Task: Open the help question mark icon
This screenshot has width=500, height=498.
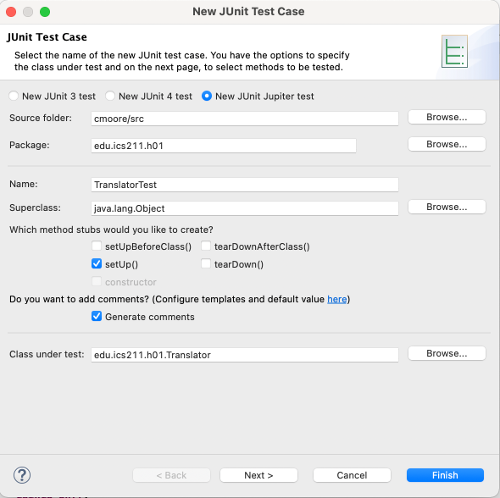Action: [22, 475]
